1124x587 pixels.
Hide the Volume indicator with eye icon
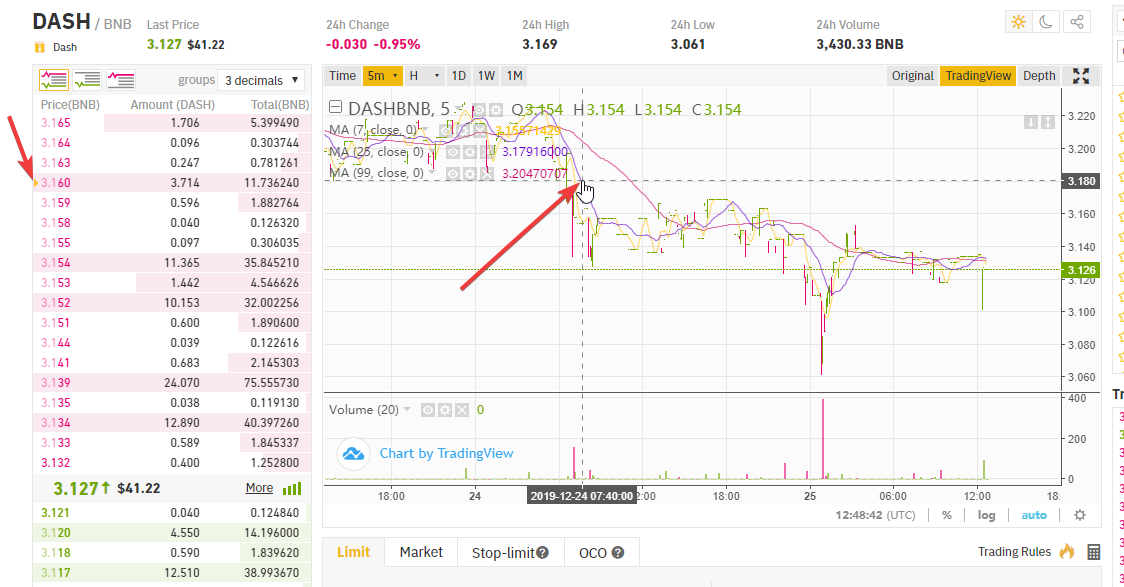(x=428, y=410)
